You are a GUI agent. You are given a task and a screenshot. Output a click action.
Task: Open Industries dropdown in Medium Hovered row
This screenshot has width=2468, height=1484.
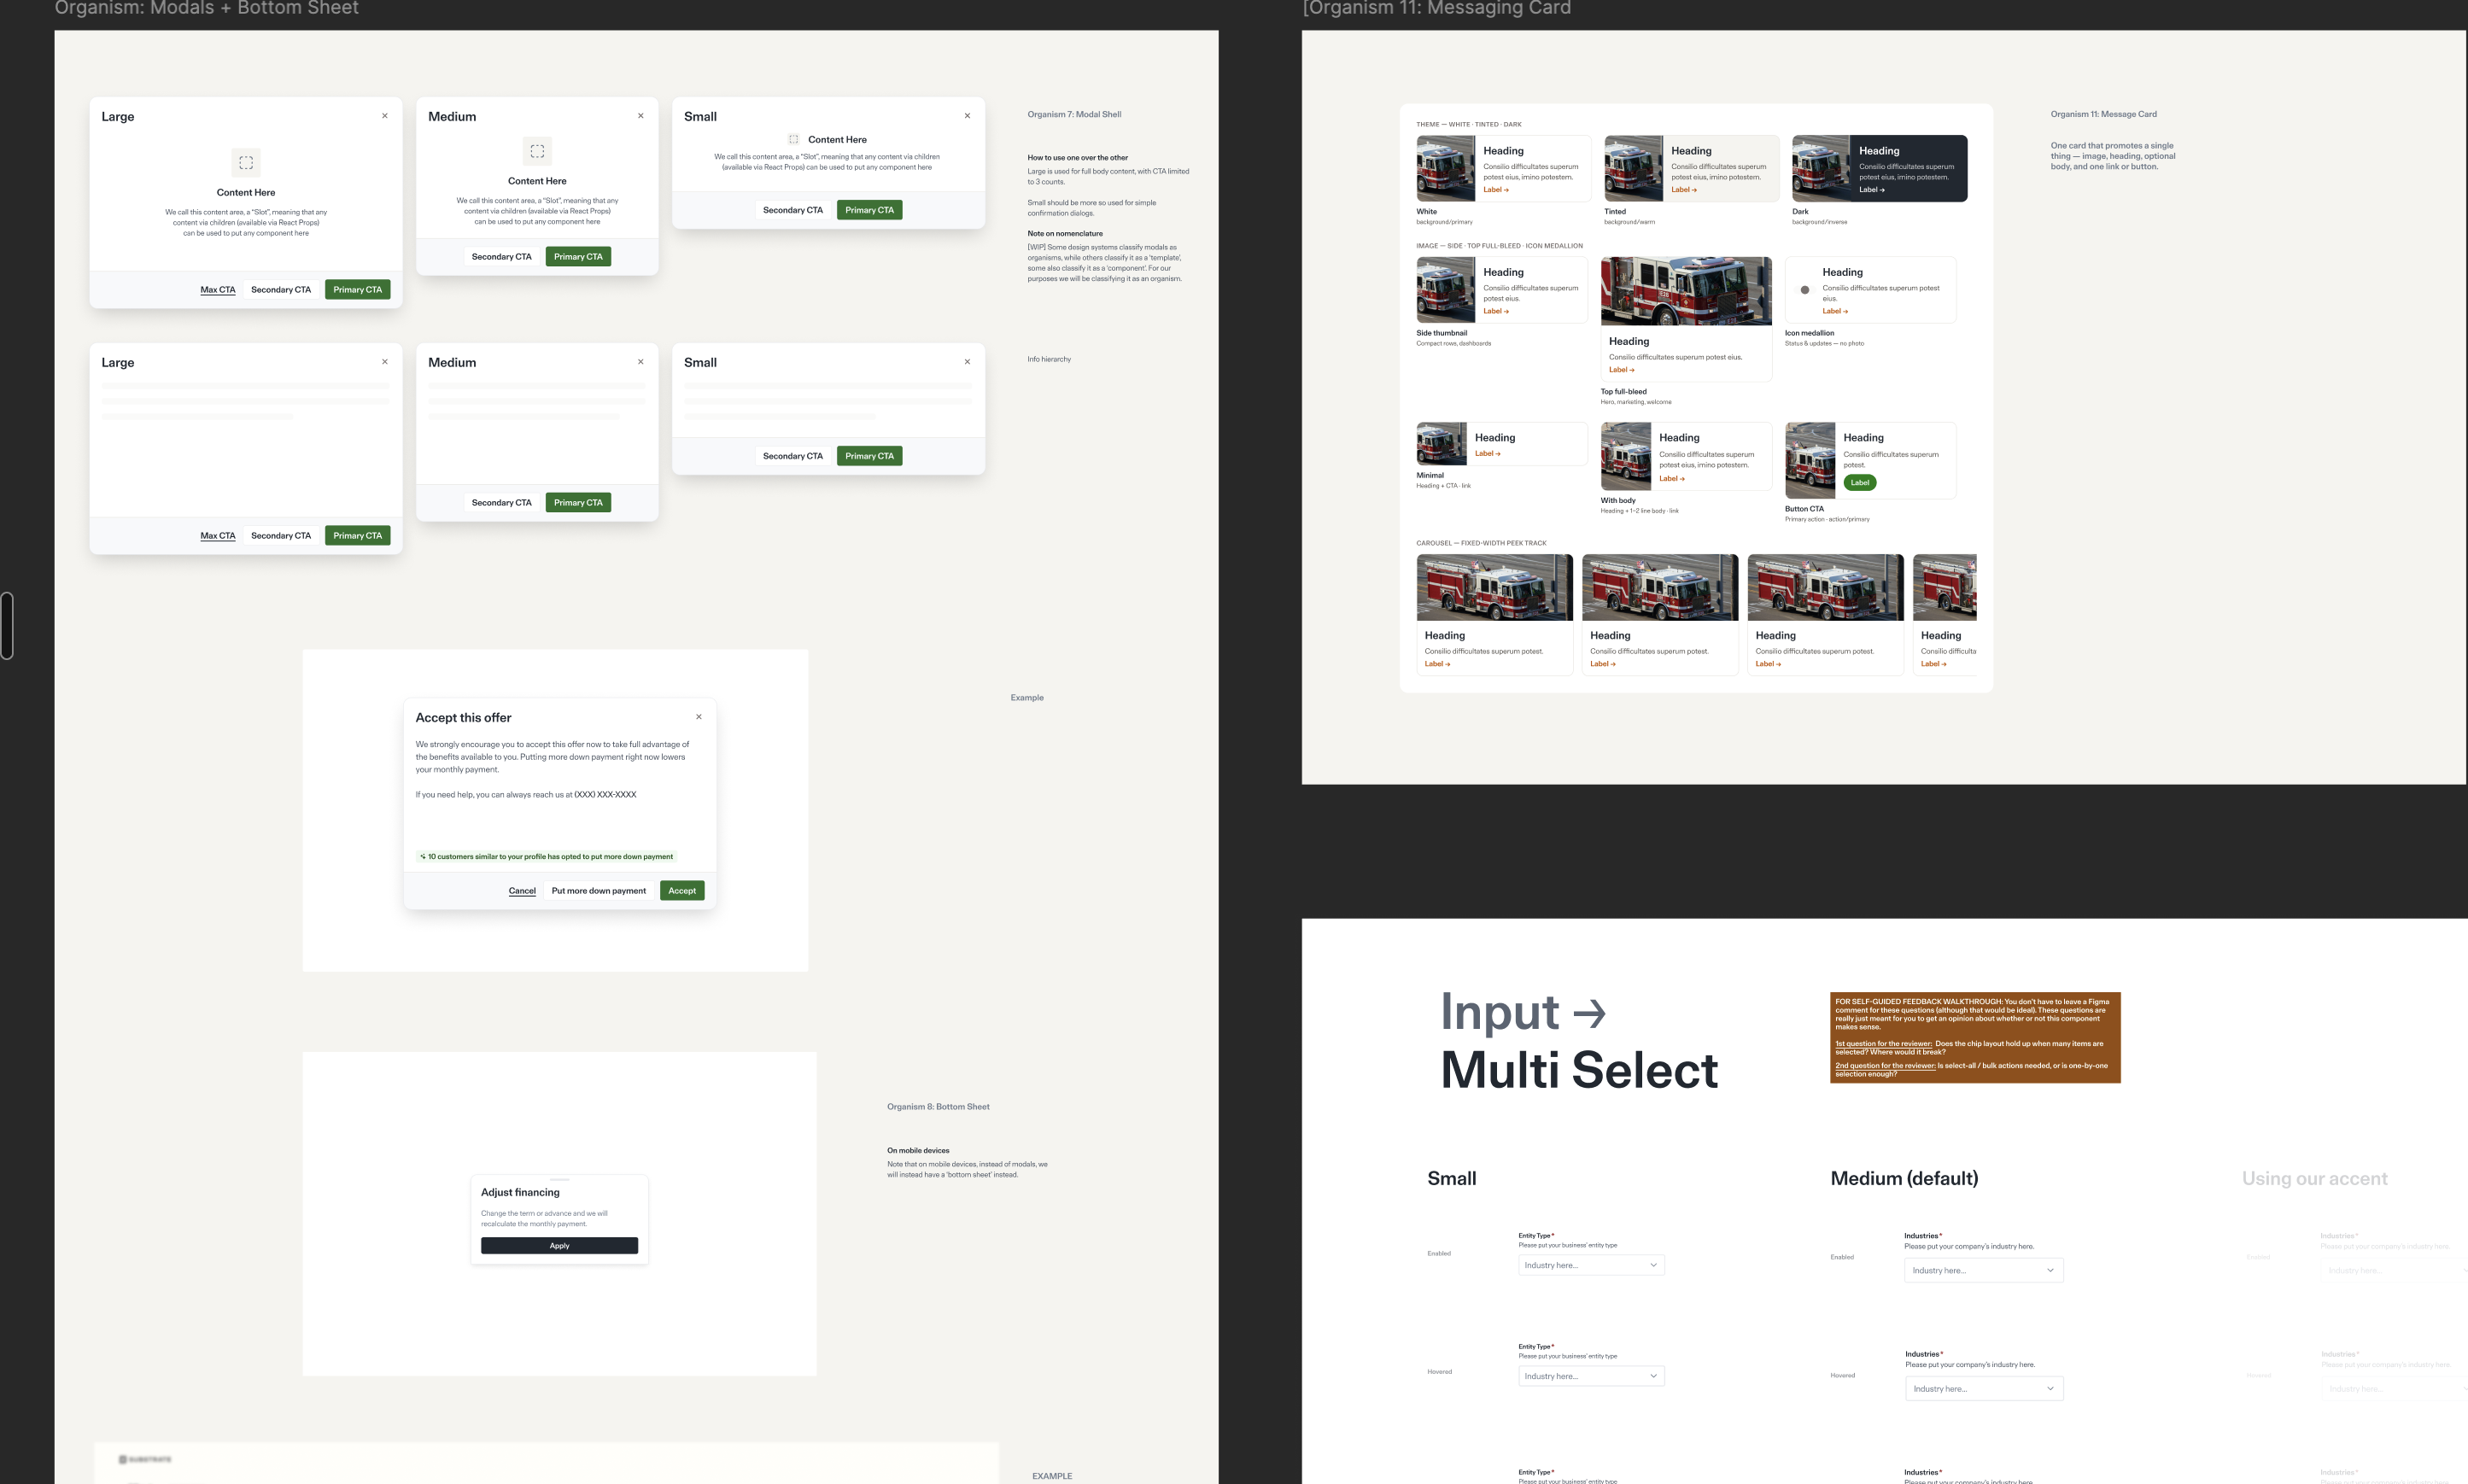point(1984,1388)
